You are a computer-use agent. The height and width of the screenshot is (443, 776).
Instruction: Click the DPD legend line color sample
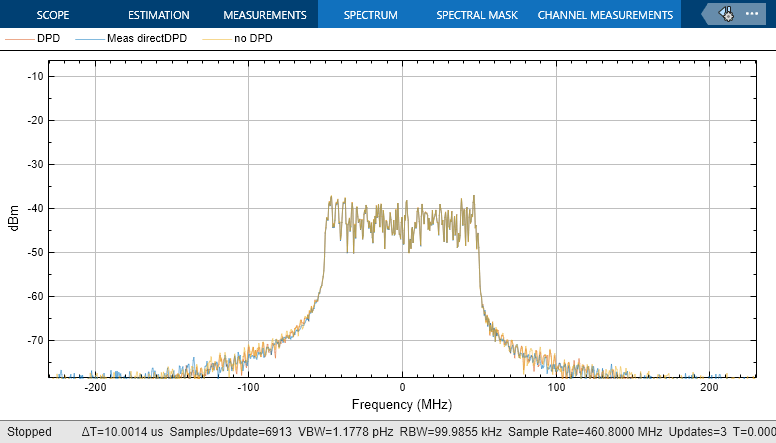(20, 39)
